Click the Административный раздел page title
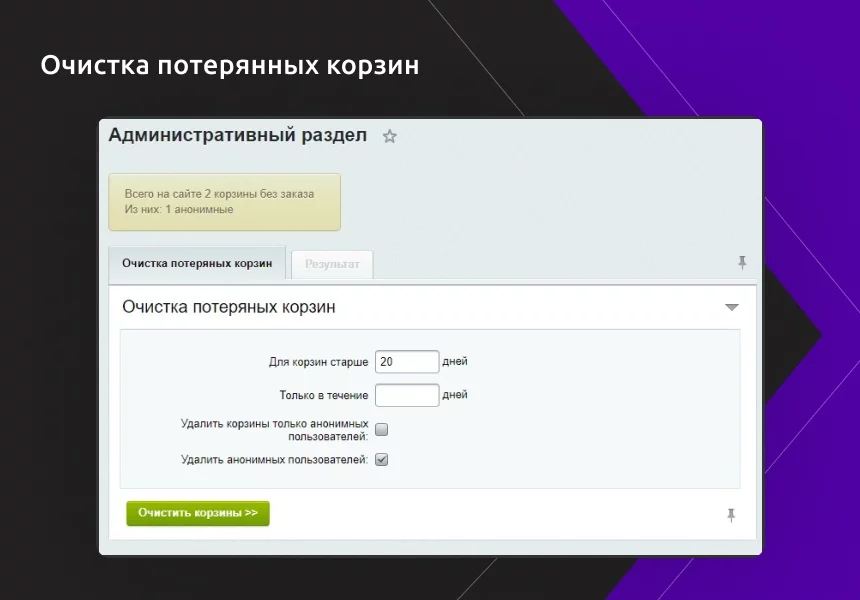The image size is (860, 600). click(237, 135)
